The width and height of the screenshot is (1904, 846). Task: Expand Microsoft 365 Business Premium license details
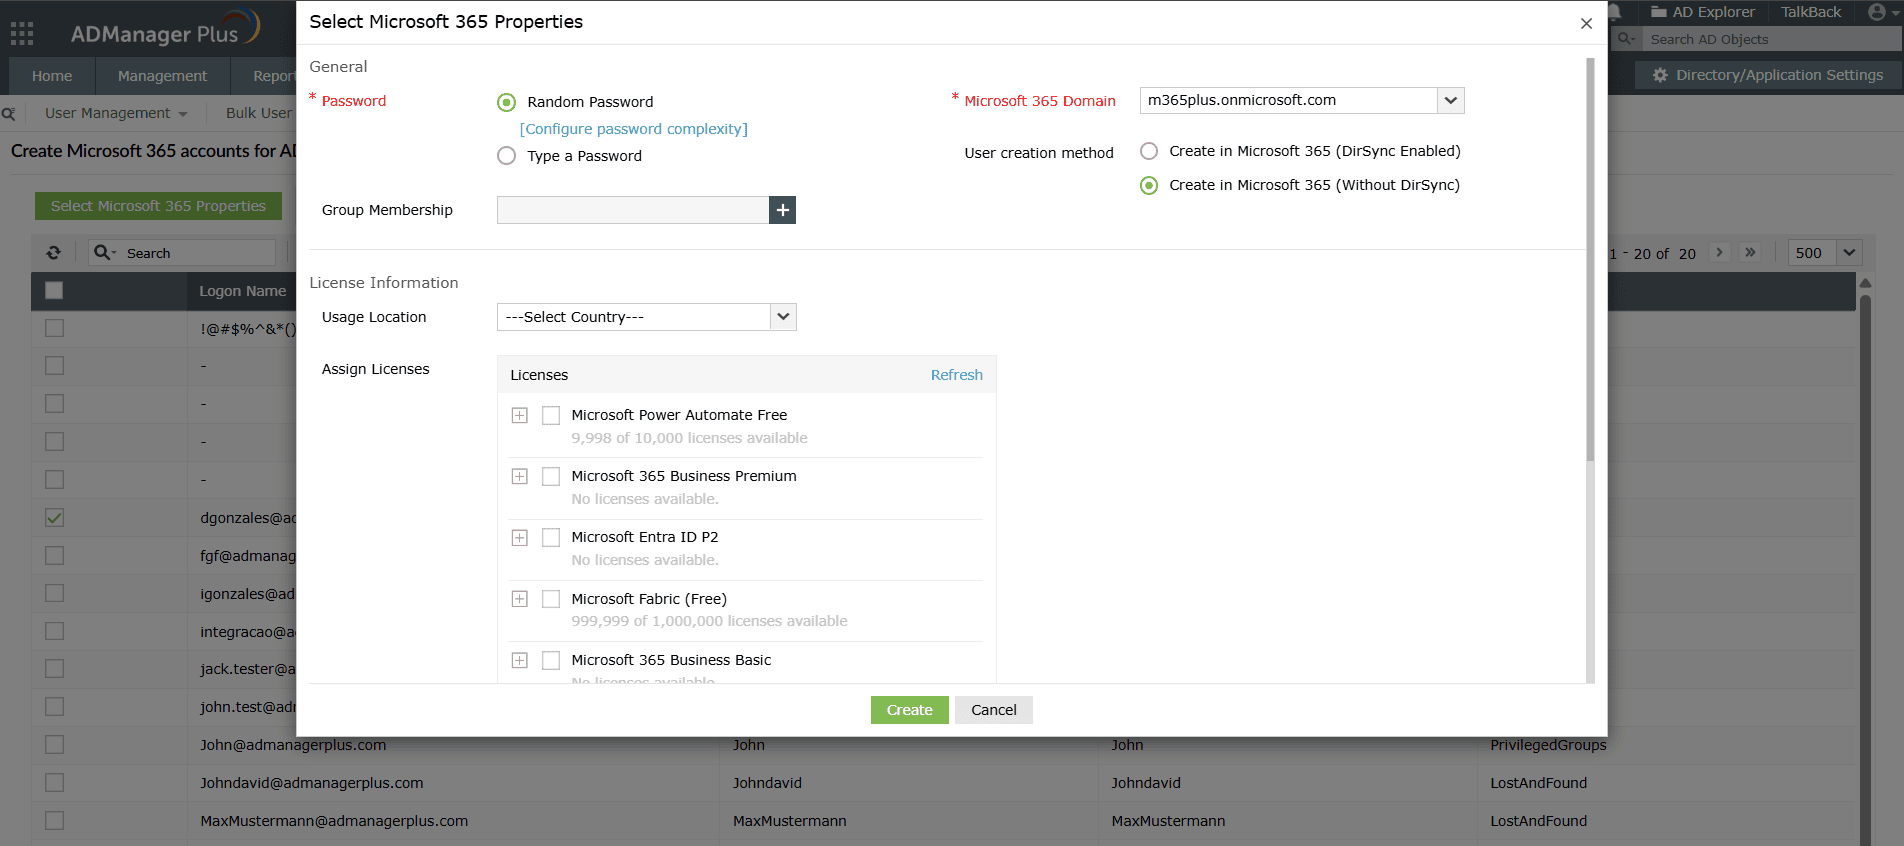[x=519, y=476]
